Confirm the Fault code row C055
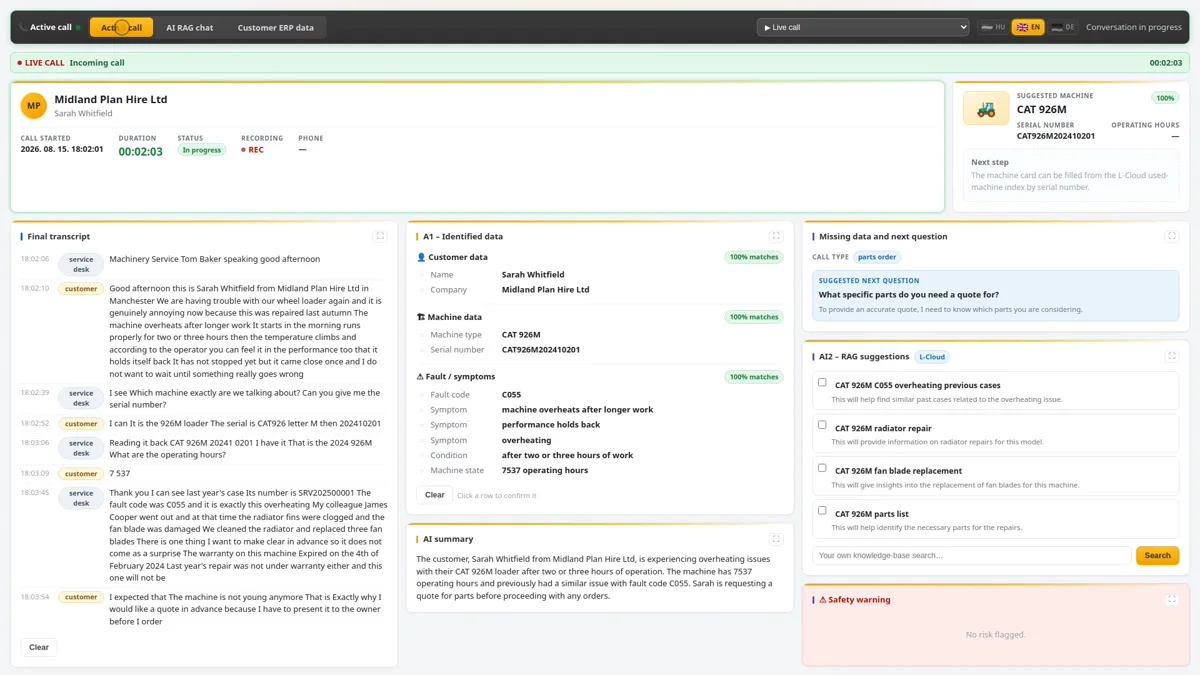 click(x=600, y=394)
